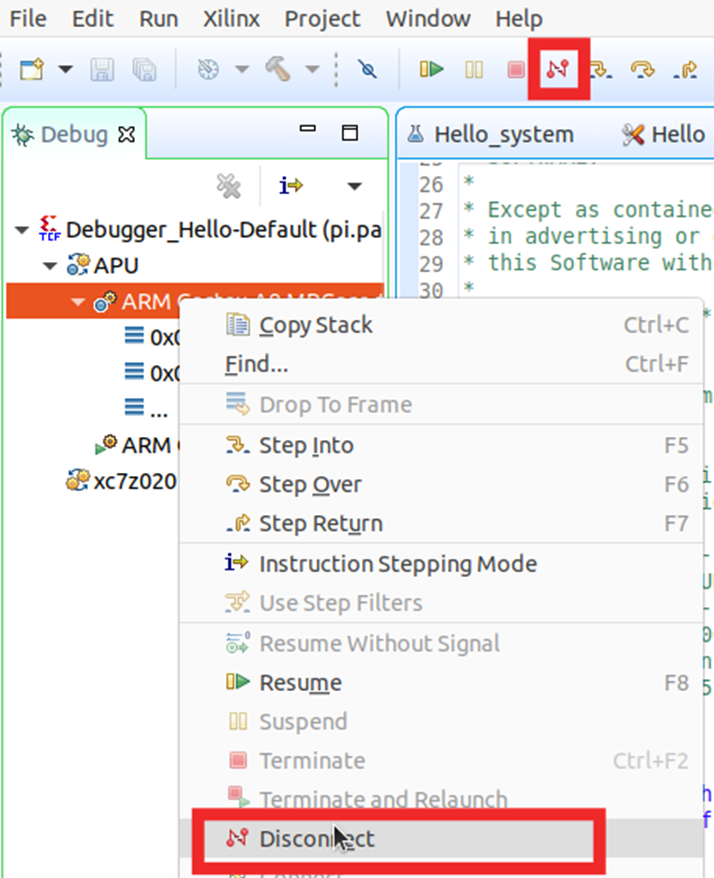Minimize the Debug view panel
This screenshot has width=714, height=878.
[308, 132]
